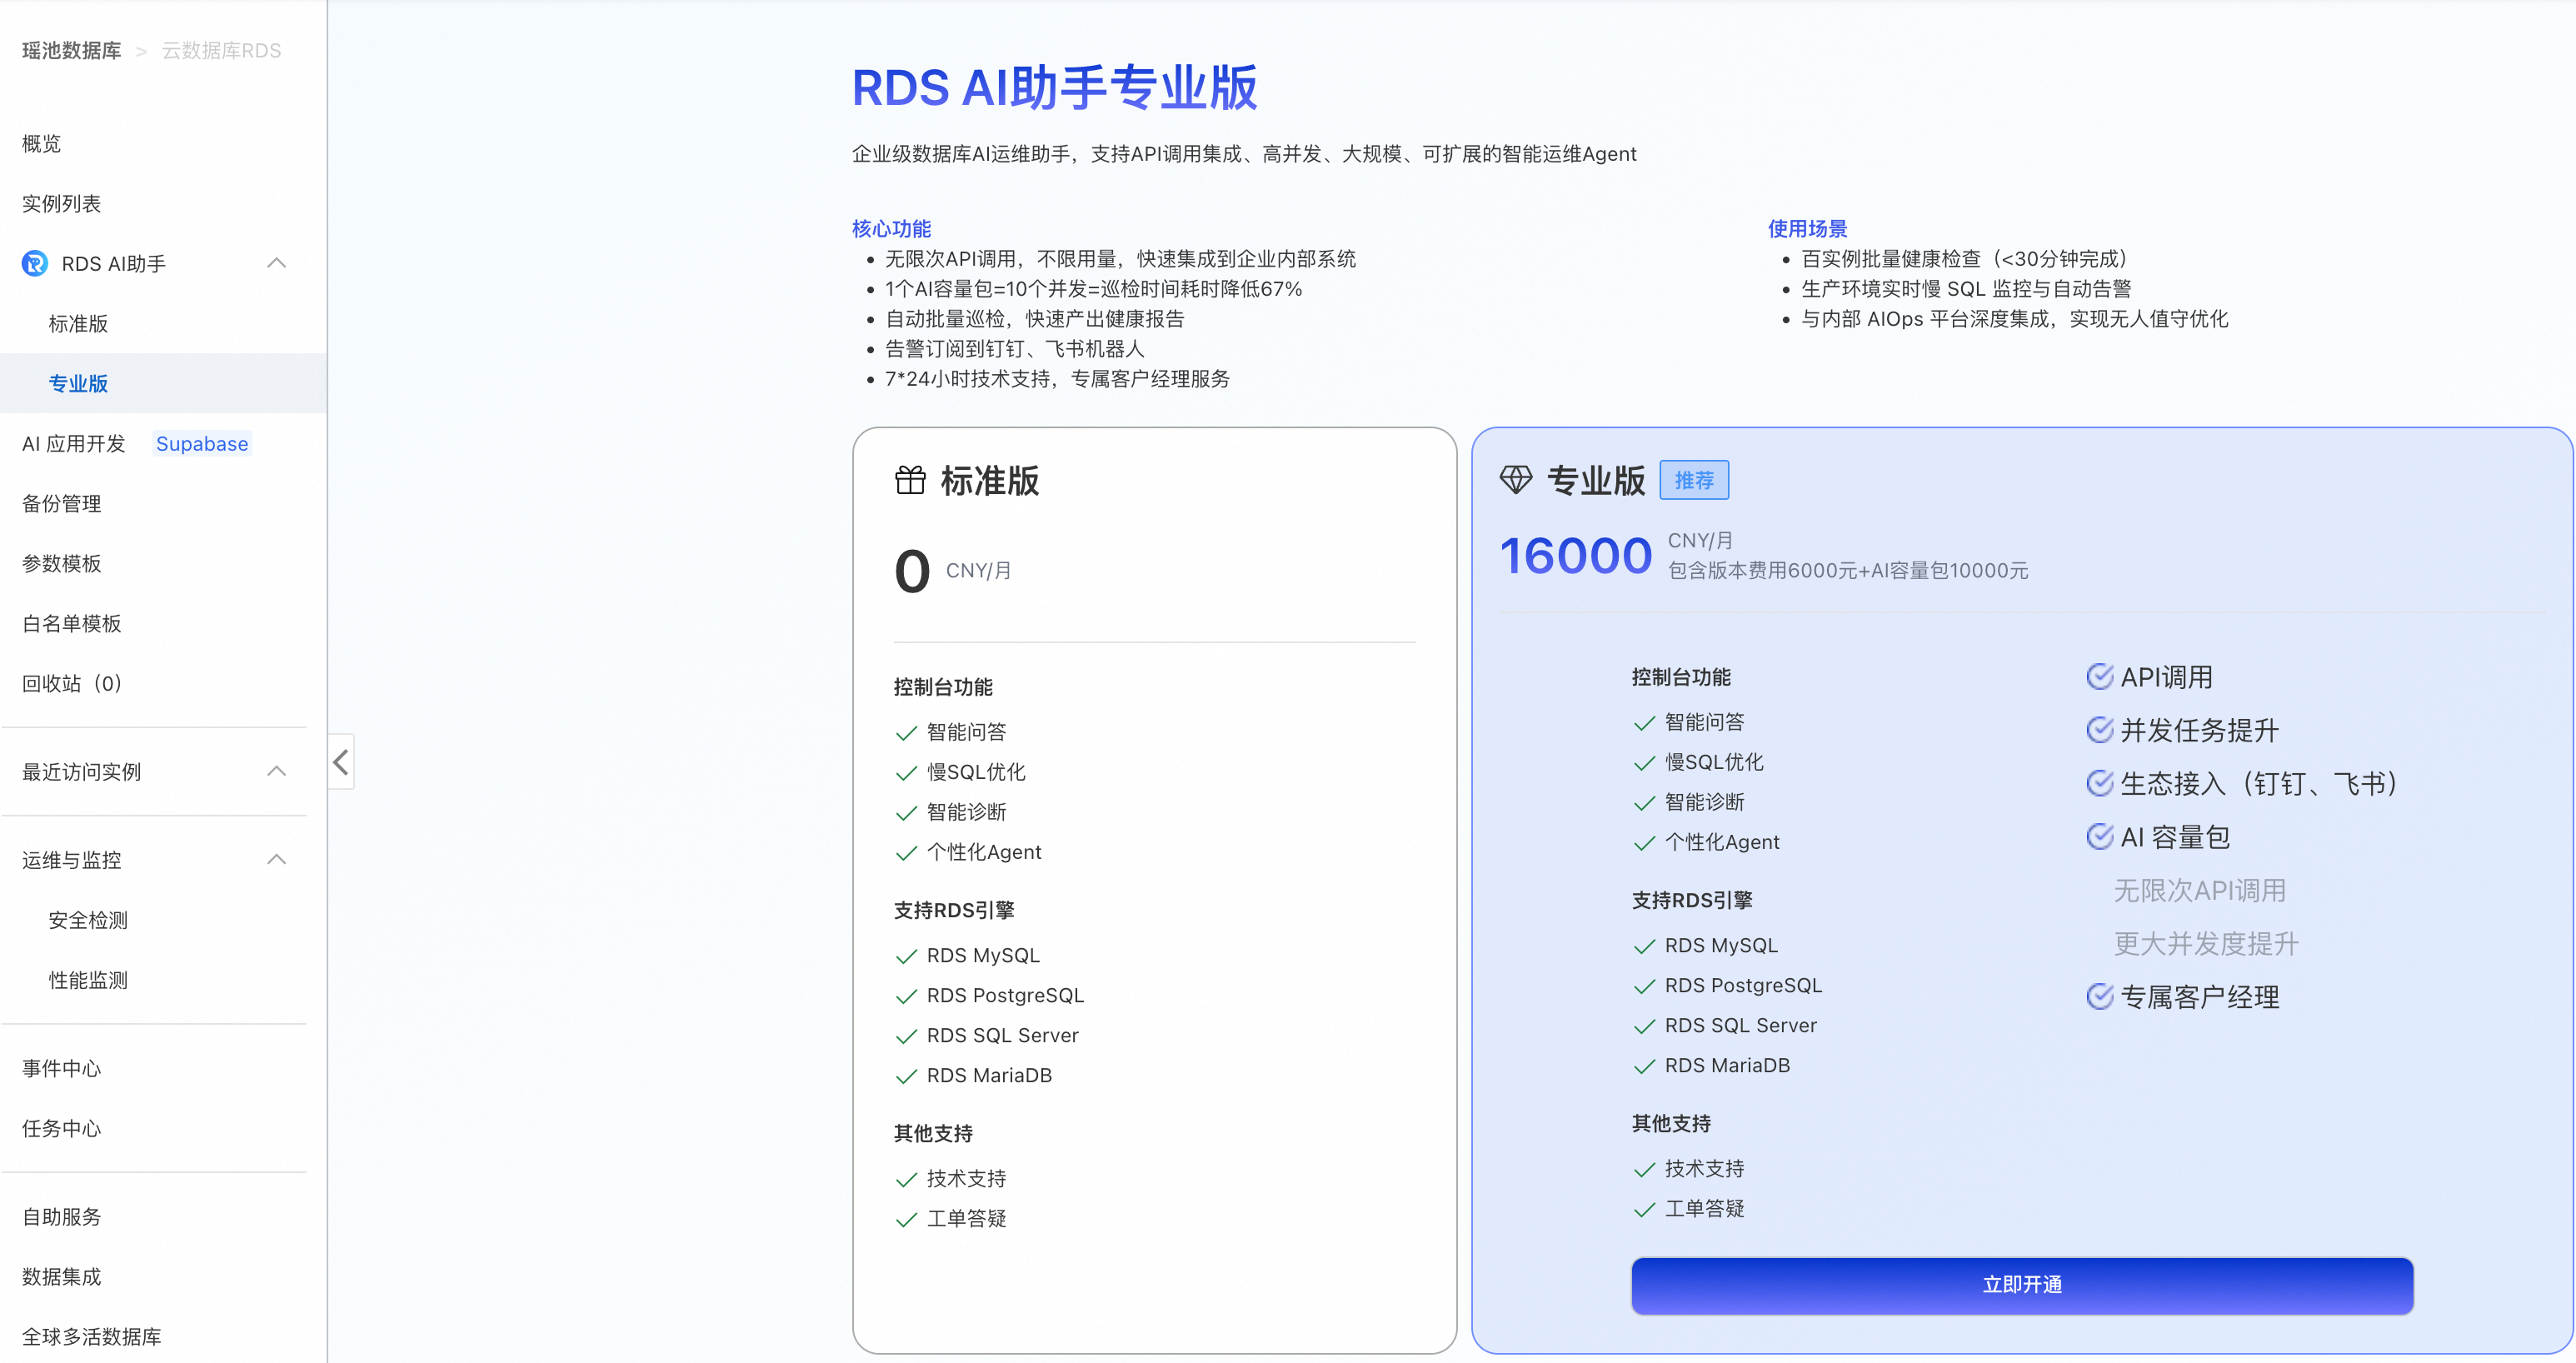Open AI 应用开发 in the sidebar
The width and height of the screenshot is (2576, 1363).
pyautogui.click(x=74, y=444)
